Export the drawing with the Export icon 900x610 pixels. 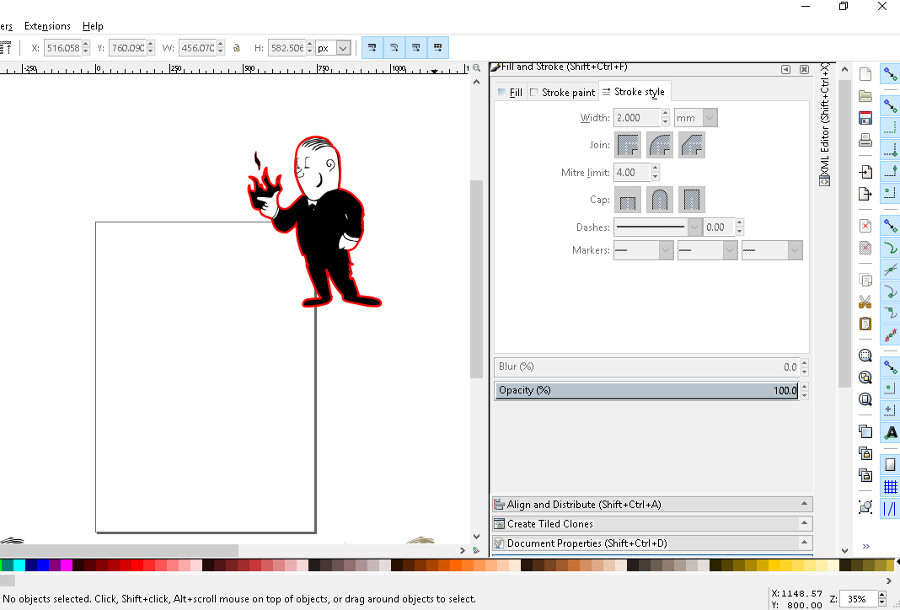click(x=865, y=193)
